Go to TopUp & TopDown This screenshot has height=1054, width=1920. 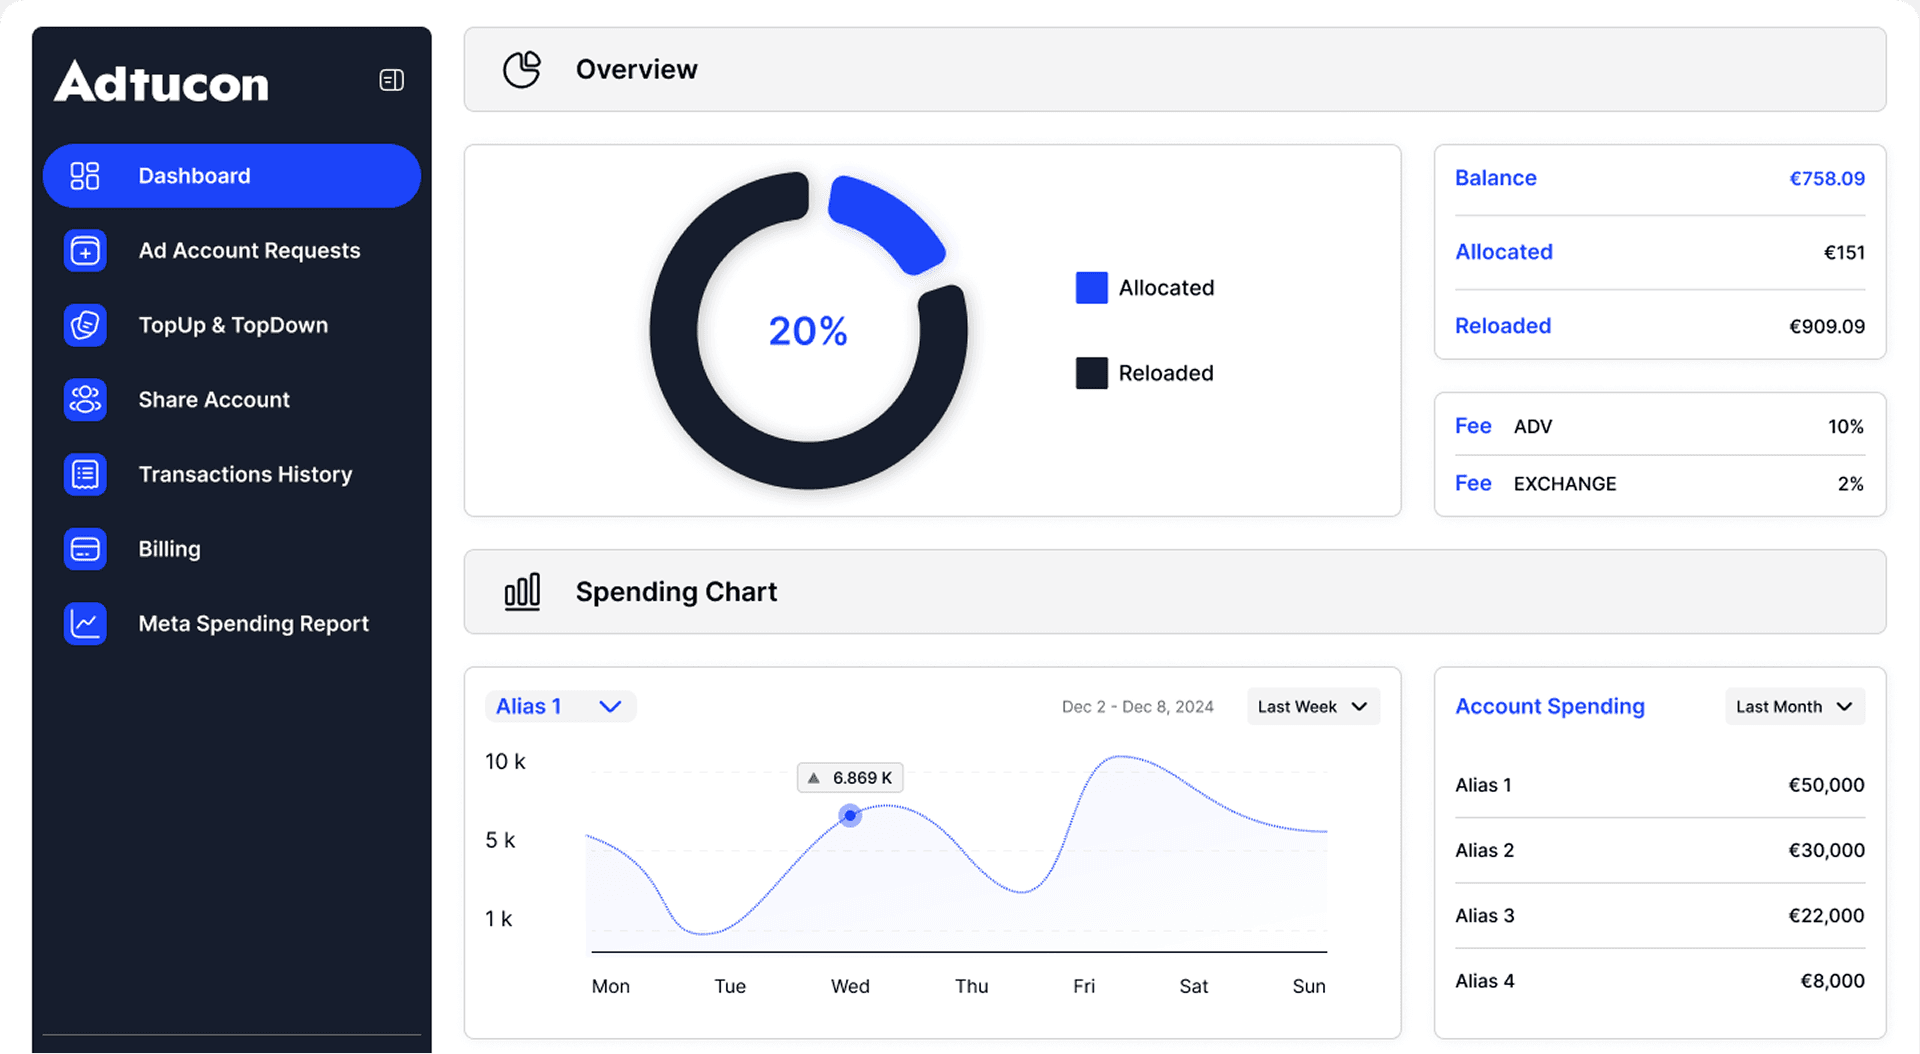[232, 325]
